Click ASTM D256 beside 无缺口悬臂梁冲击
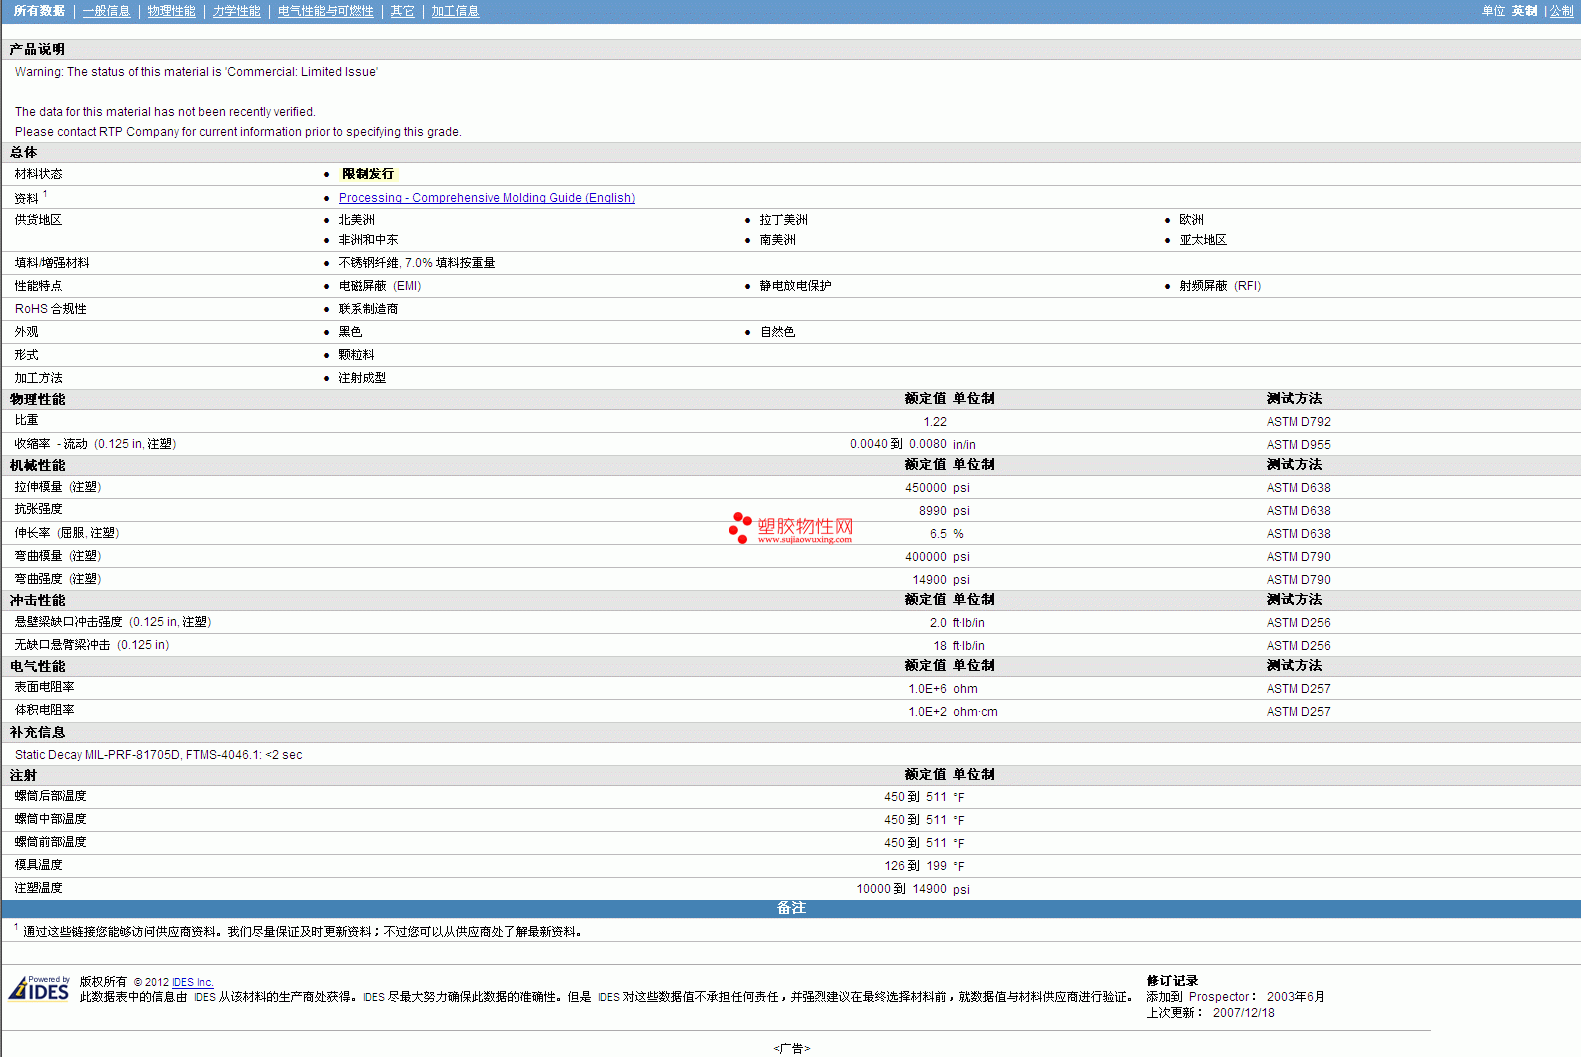Screen dimensions: 1581x1057 point(1298,646)
